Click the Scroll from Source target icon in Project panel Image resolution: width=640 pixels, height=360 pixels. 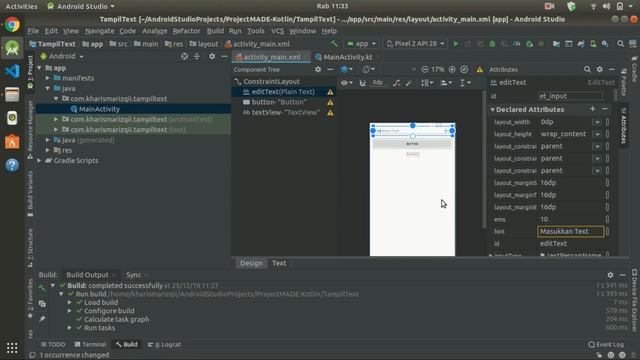click(184, 56)
